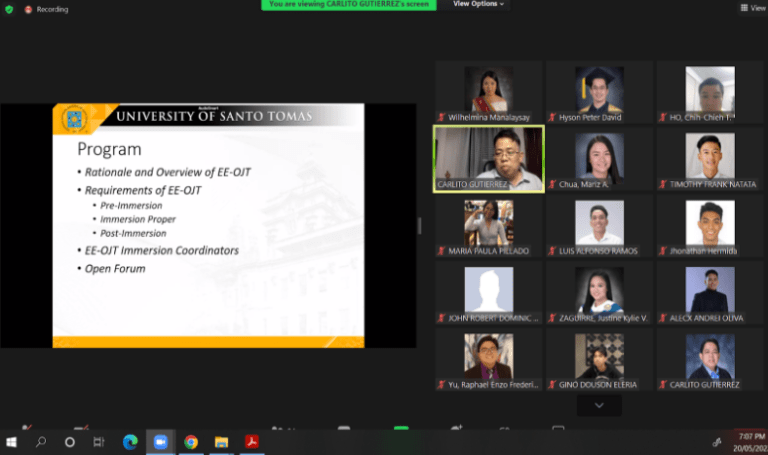Open the View Options dropdown
Image resolution: width=768 pixels, height=455 pixels.
(x=478, y=4)
